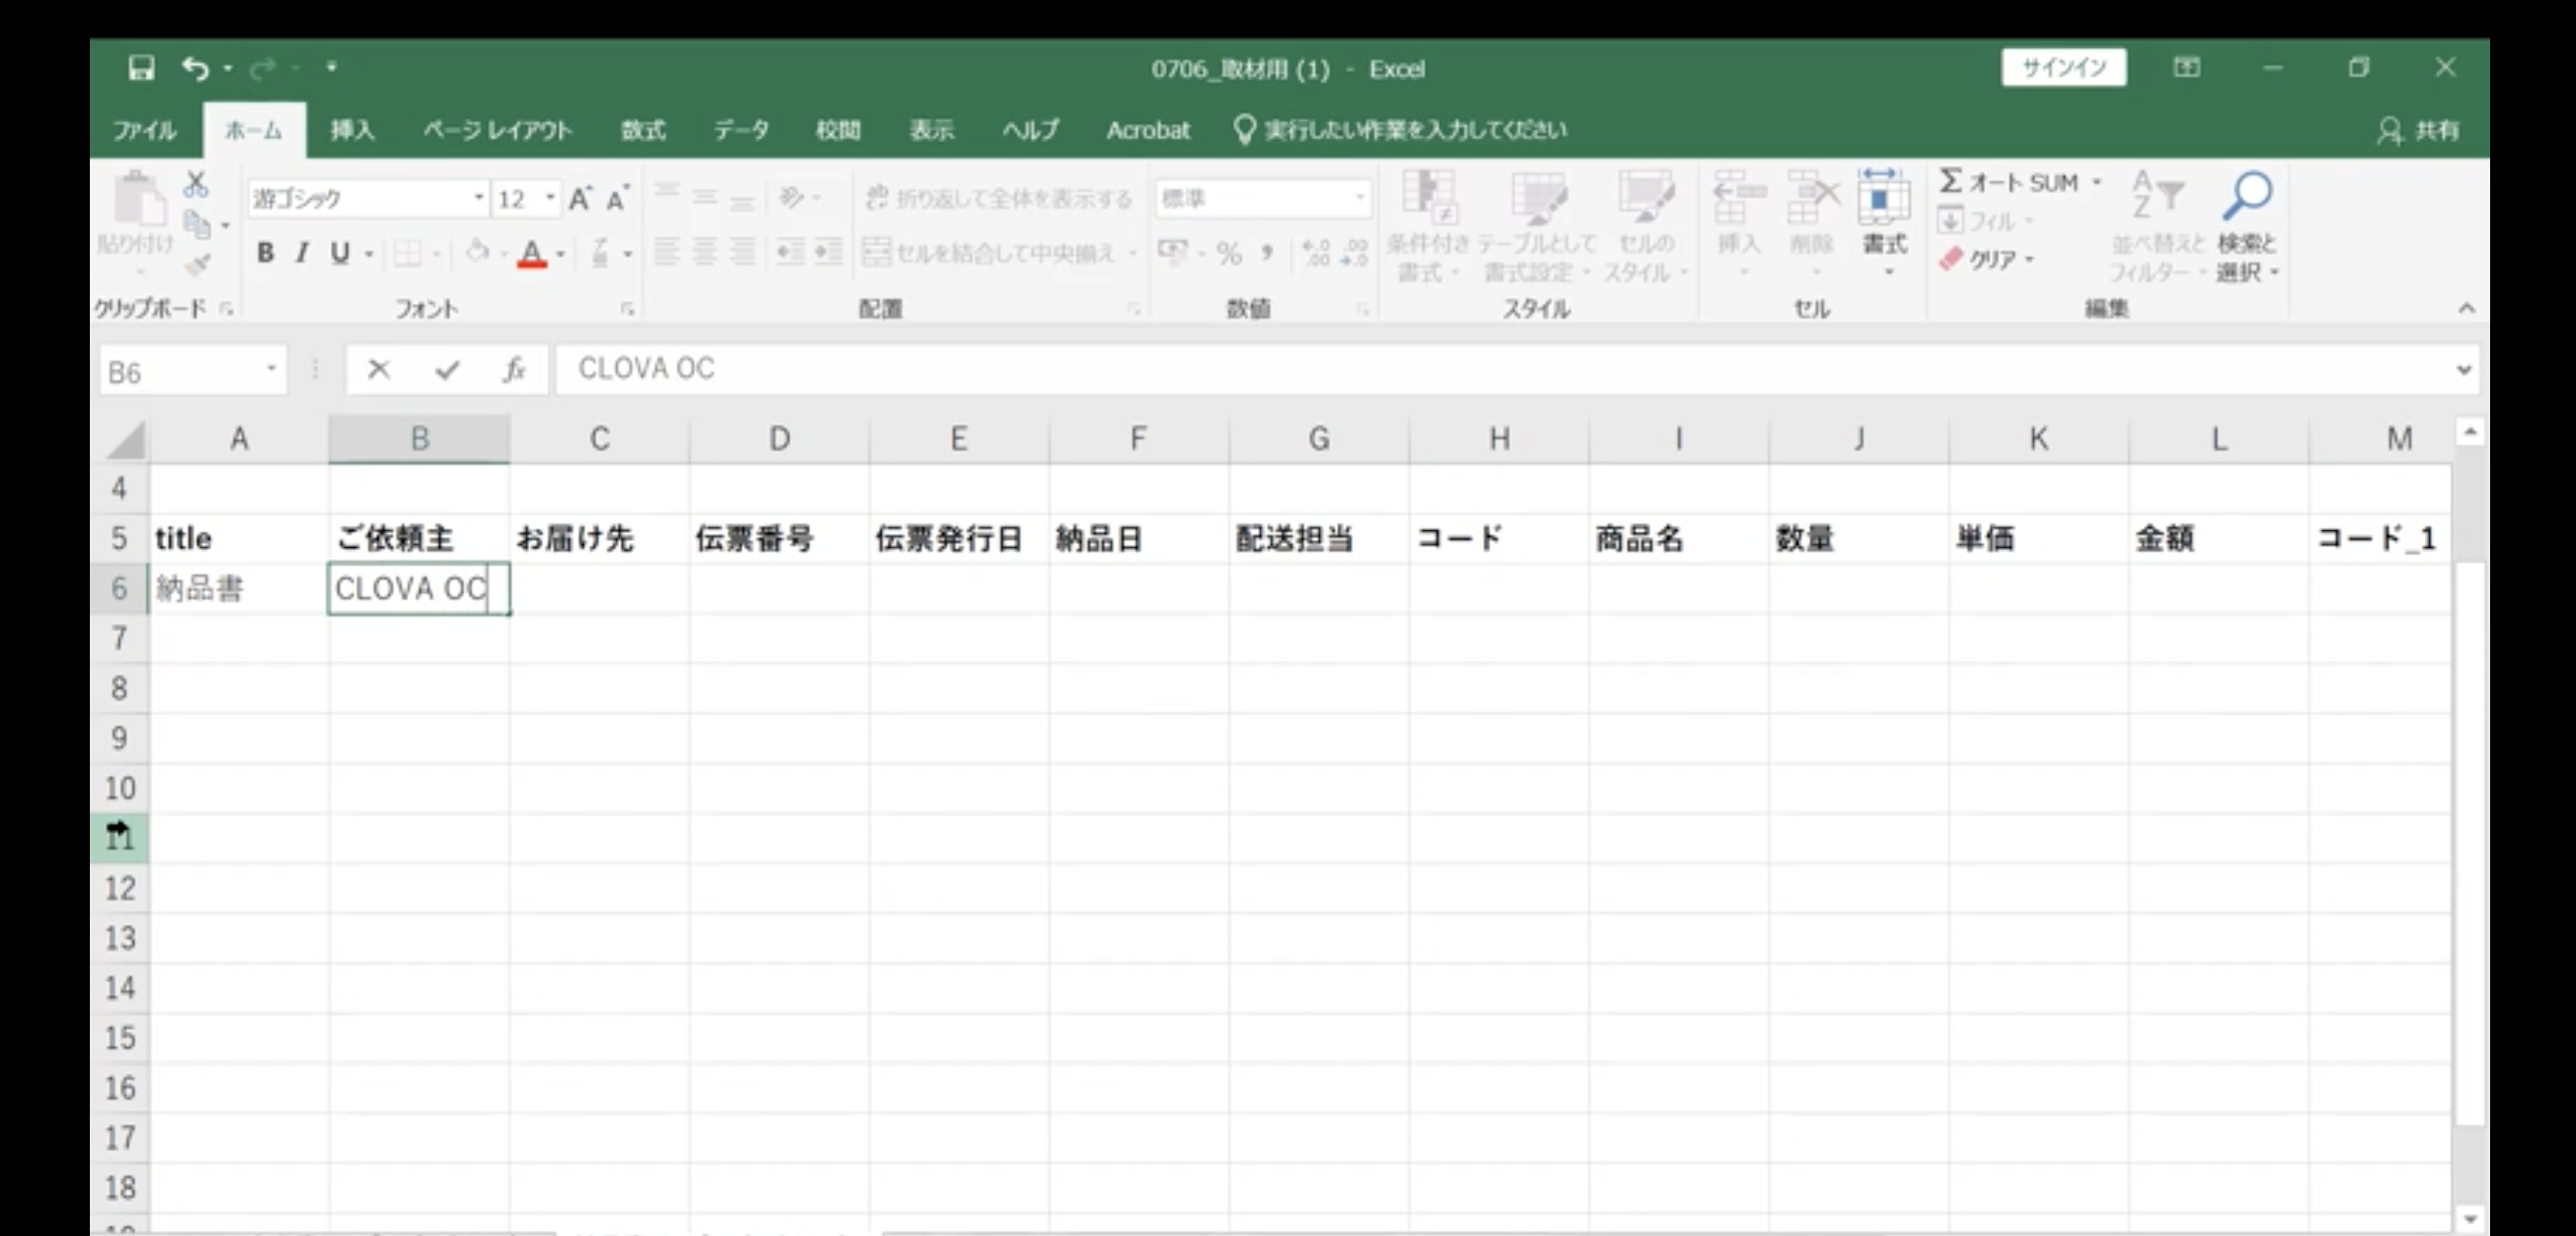Screen dimensions: 2576x1236
Task: Click the AutoSum sigma icon
Action: click(1950, 181)
